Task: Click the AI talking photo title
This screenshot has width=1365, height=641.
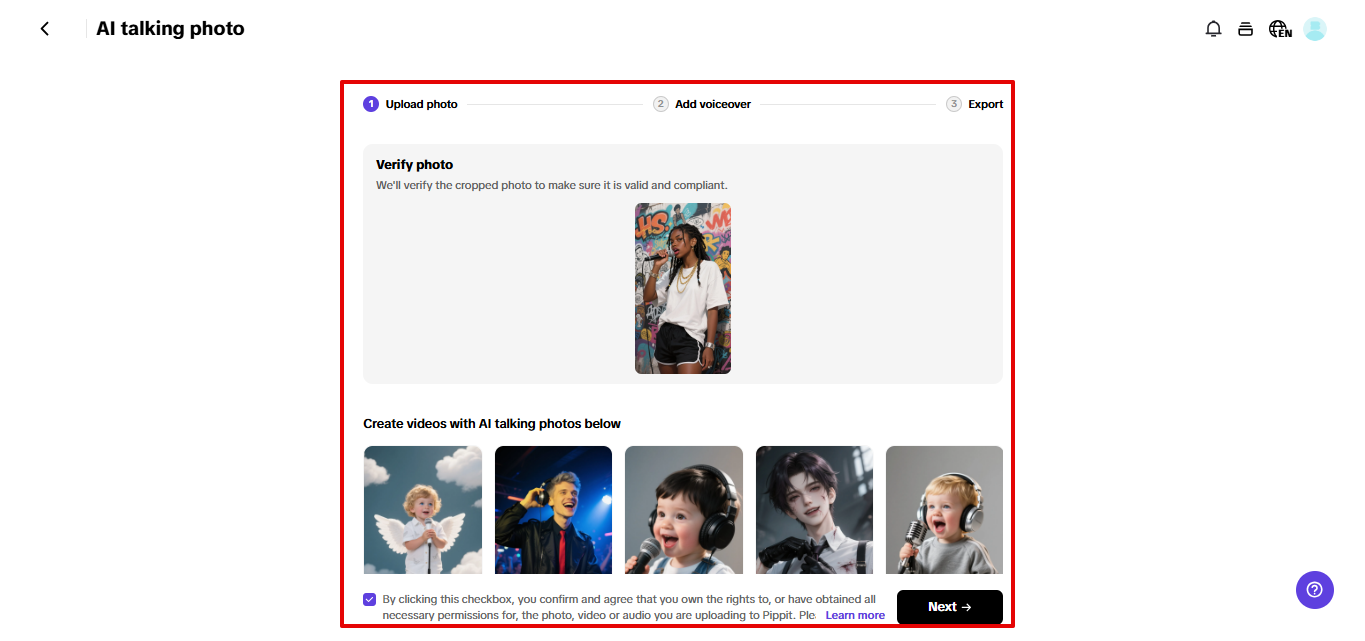Action: [x=170, y=29]
